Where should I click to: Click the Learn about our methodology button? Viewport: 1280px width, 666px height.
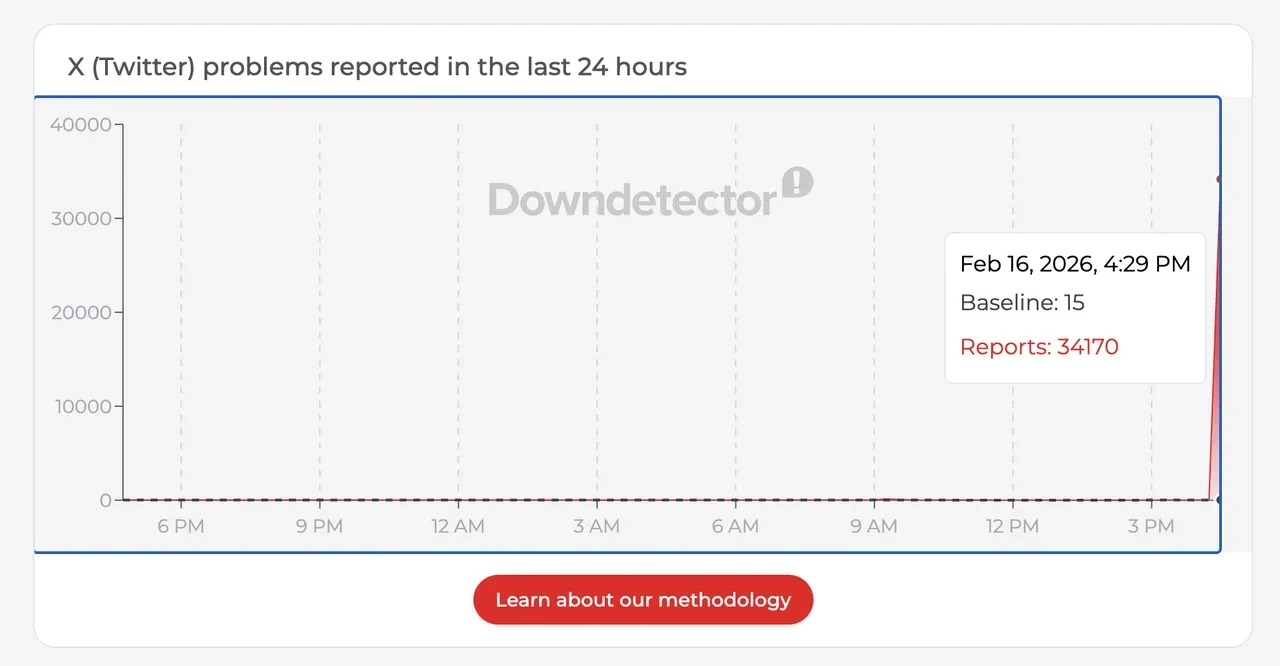[x=643, y=600]
